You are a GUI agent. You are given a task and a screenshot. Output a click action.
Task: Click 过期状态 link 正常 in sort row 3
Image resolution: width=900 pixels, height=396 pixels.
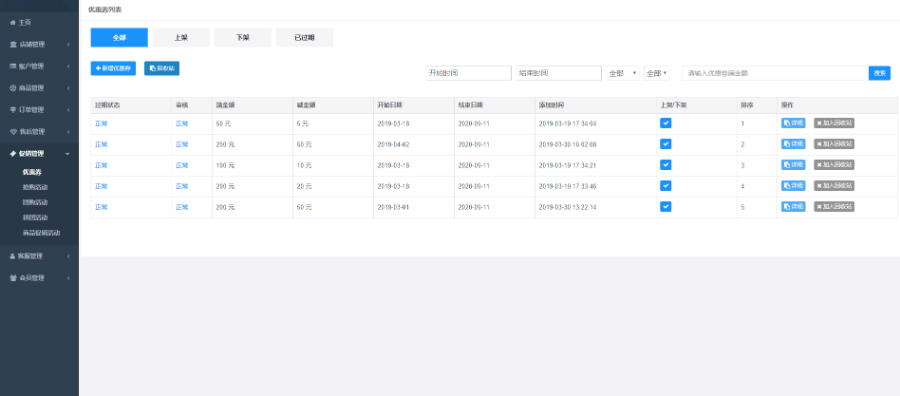tap(102, 165)
